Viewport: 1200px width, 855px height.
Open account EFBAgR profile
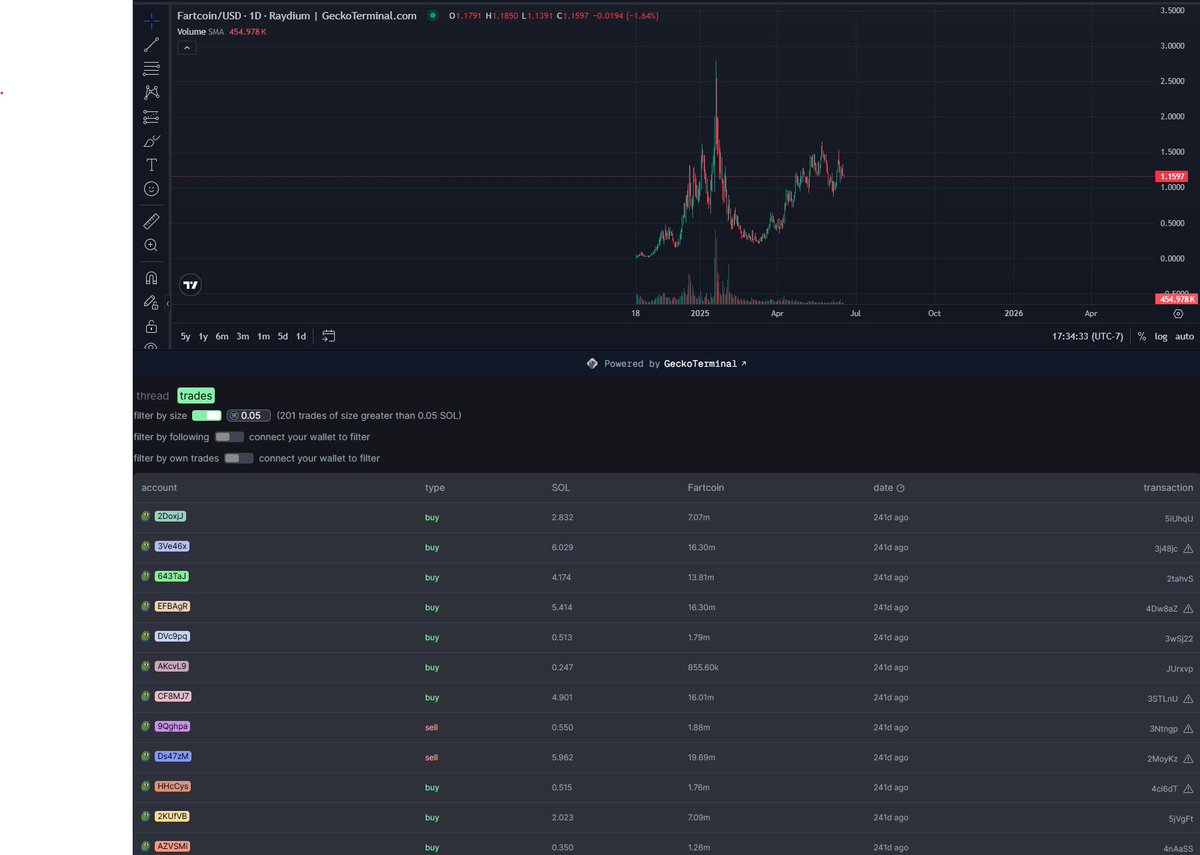172,607
